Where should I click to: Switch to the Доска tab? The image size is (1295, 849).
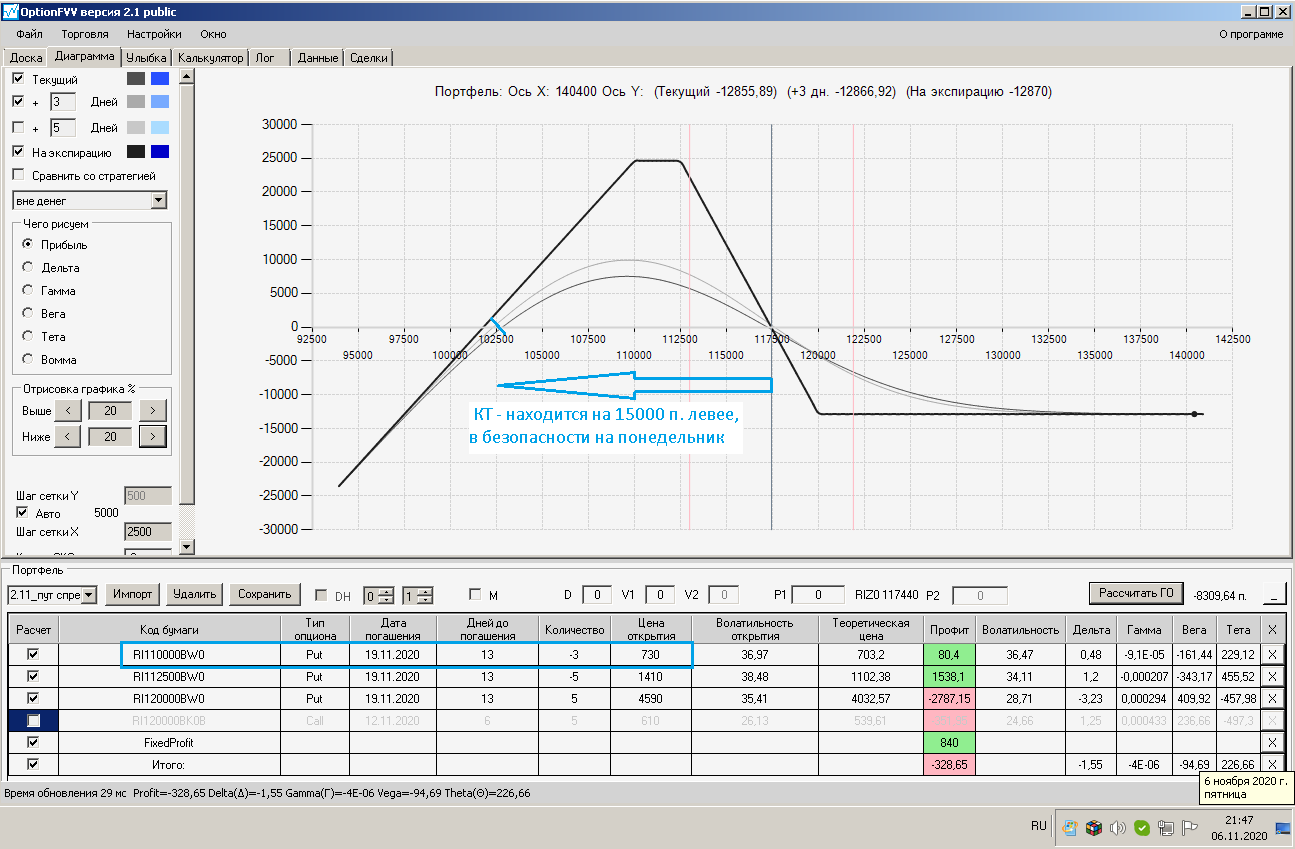click(26, 58)
